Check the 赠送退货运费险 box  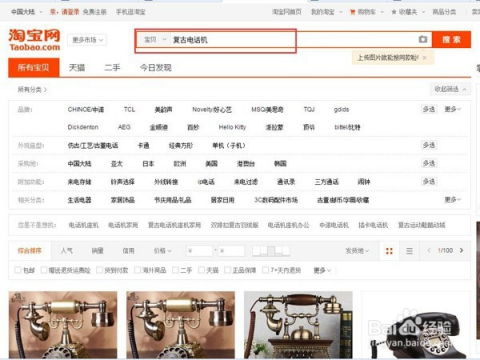coord(44,270)
